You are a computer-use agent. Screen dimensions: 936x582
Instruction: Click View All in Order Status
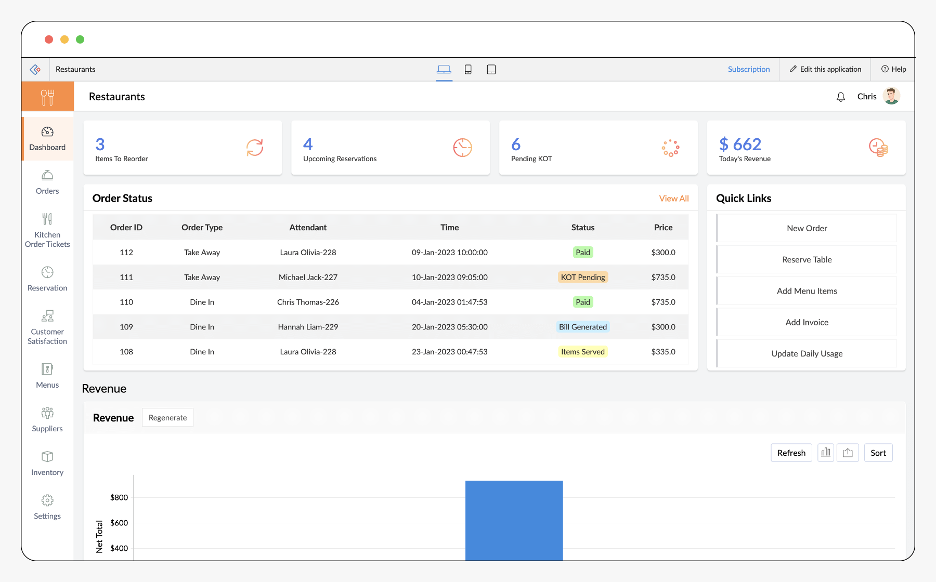click(x=673, y=198)
